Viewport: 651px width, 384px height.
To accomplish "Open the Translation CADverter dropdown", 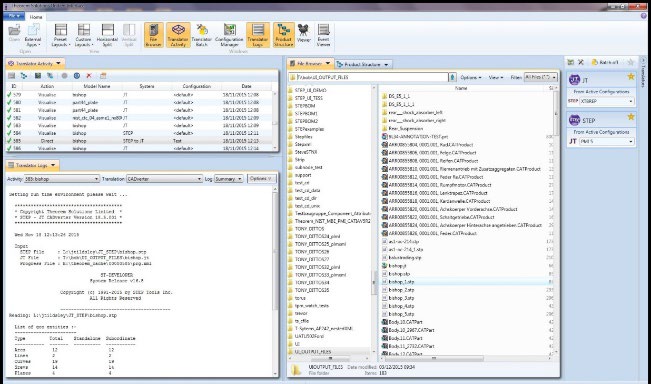I will tap(164, 179).
